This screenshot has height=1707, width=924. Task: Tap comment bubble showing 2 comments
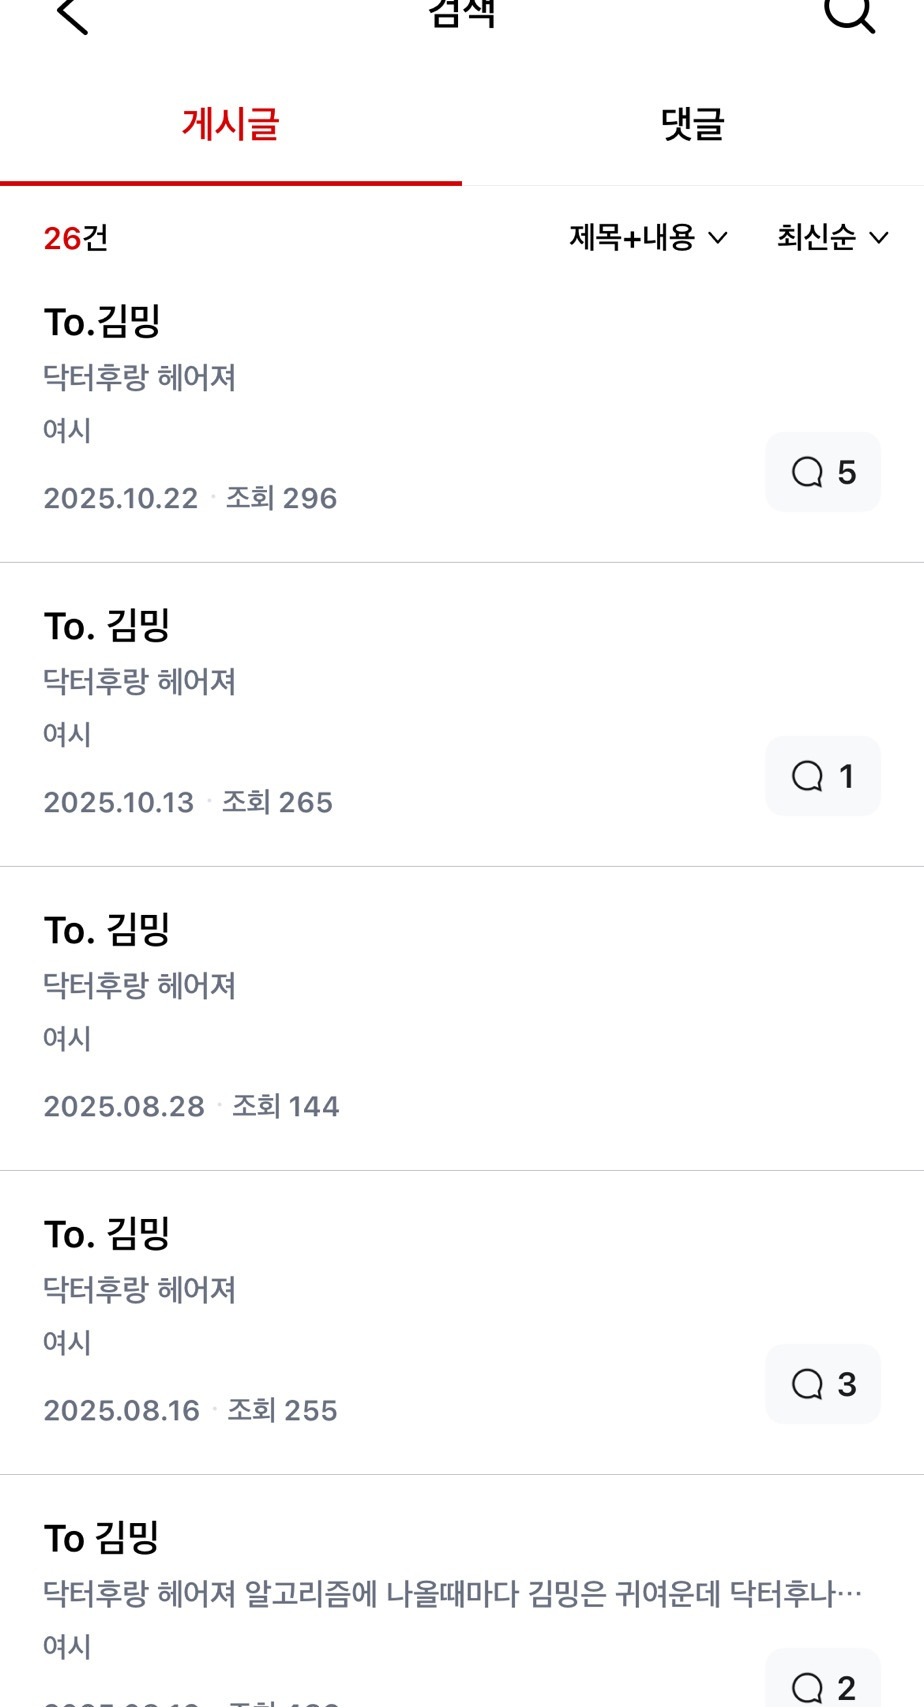(823, 1686)
